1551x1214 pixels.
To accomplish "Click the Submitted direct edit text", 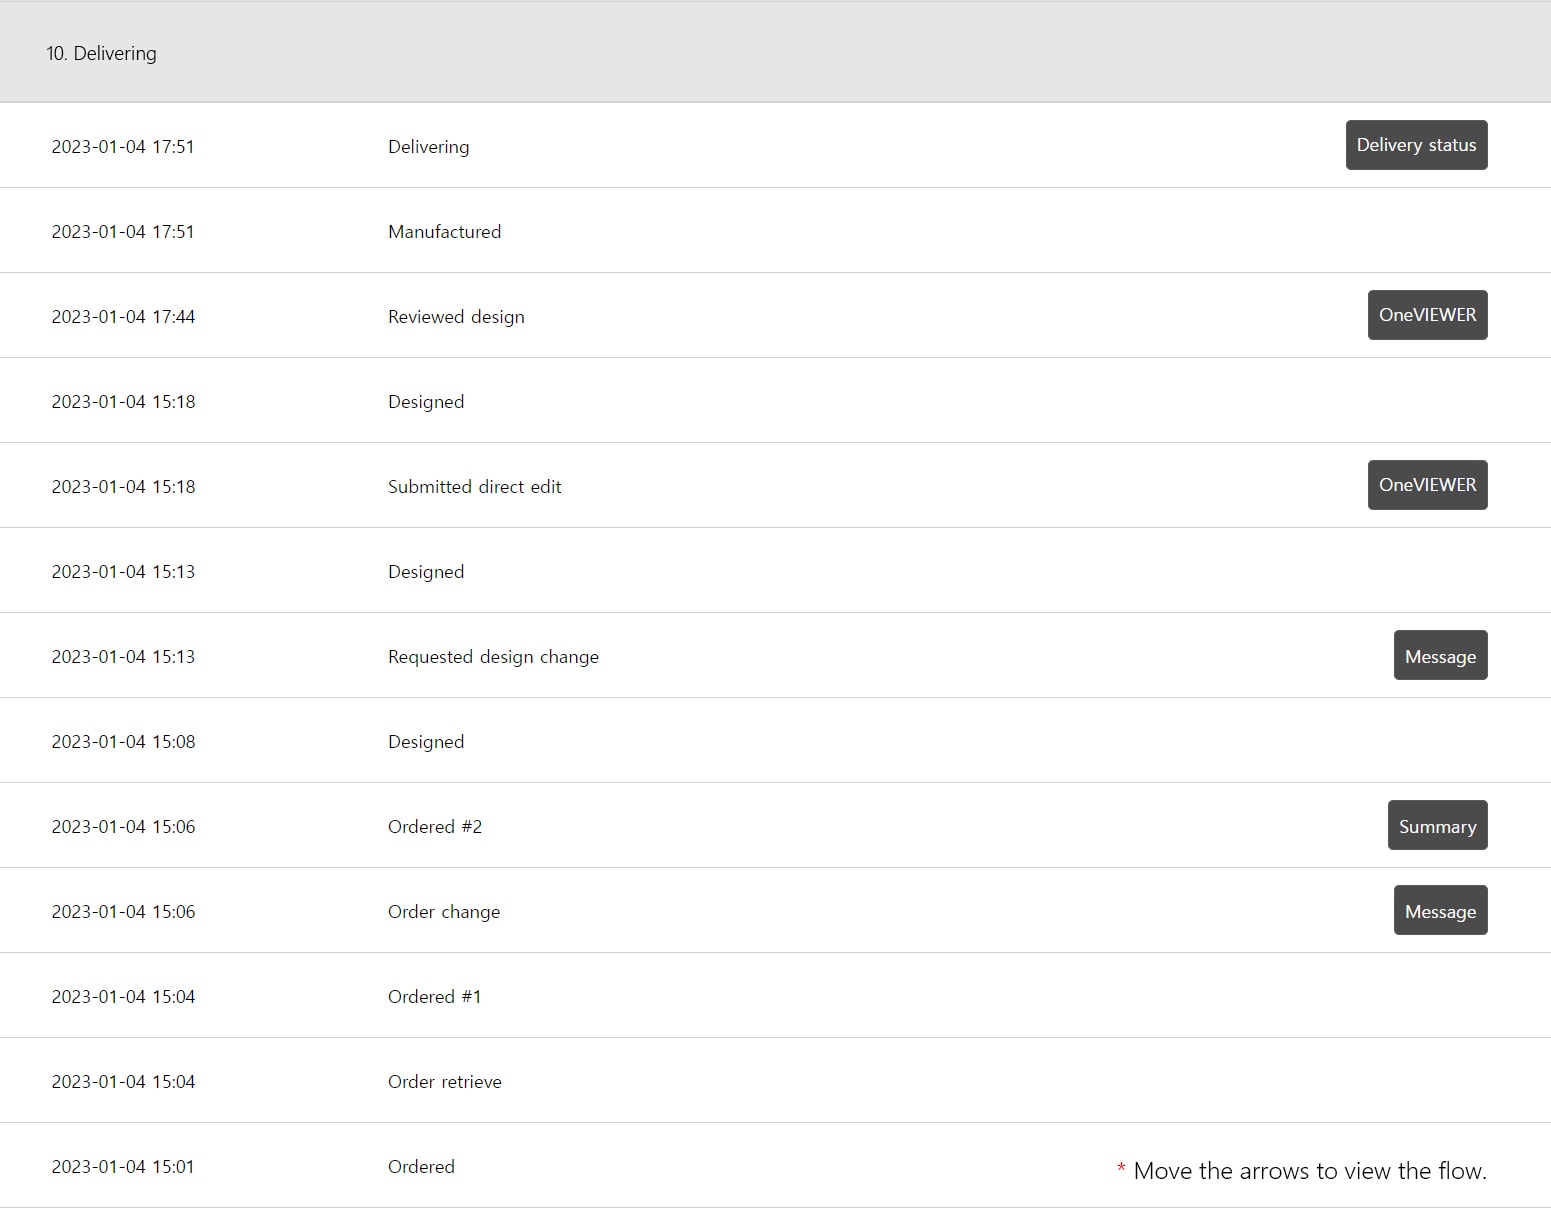I will [474, 486].
